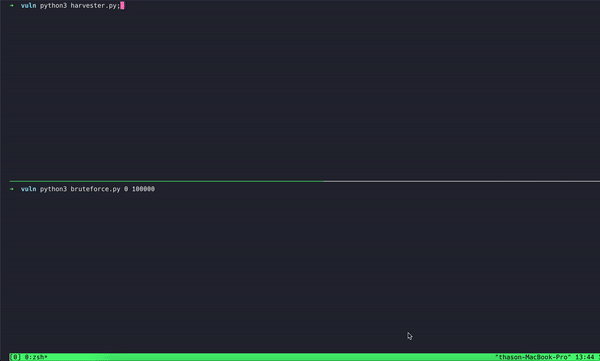Click the thason-MacBook-Pro hostname in status bar
This screenshot has width=600, height=361.
(533, 357)
